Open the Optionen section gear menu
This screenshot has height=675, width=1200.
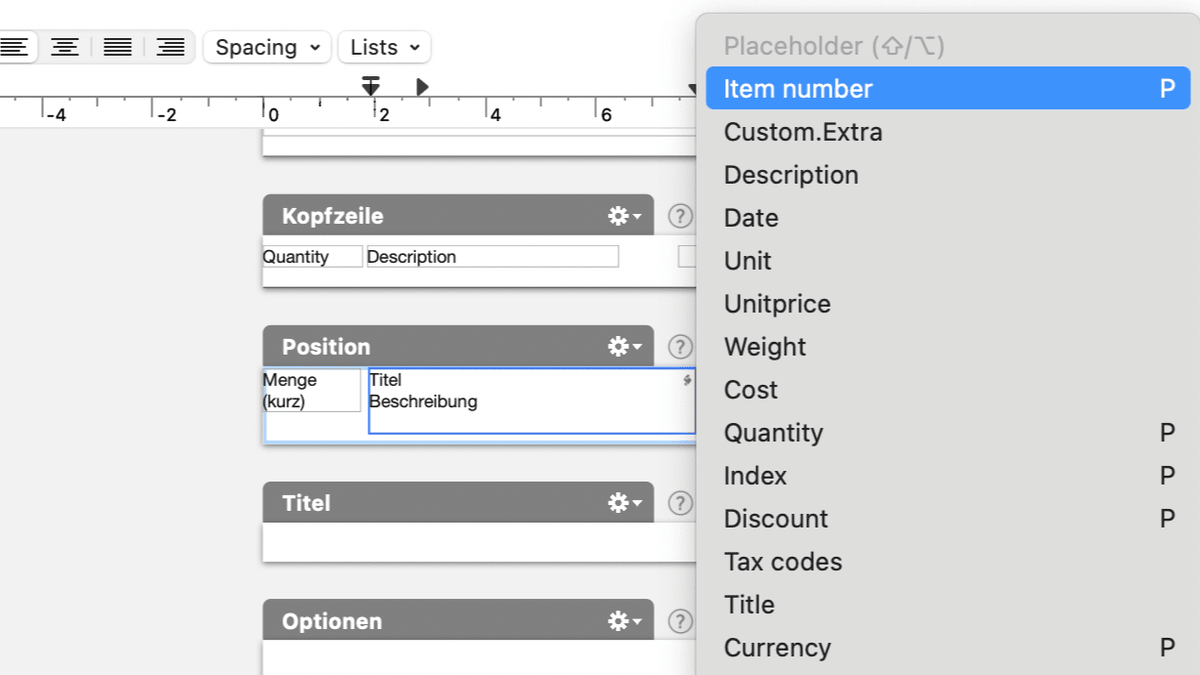click(624, 621)
